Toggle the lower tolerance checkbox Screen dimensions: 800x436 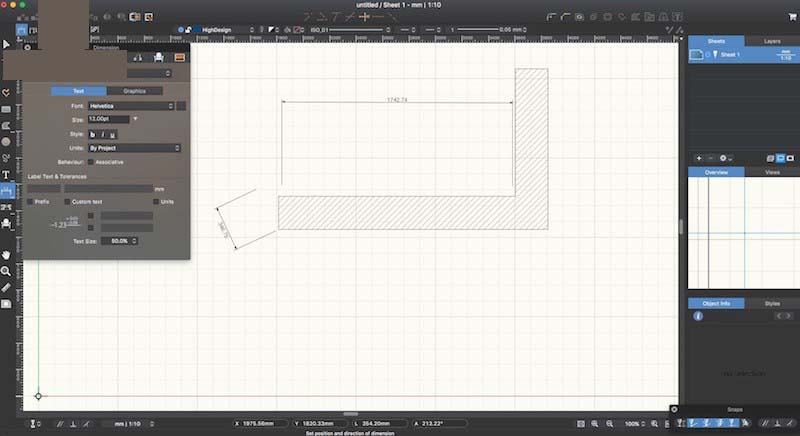point(91,228)
